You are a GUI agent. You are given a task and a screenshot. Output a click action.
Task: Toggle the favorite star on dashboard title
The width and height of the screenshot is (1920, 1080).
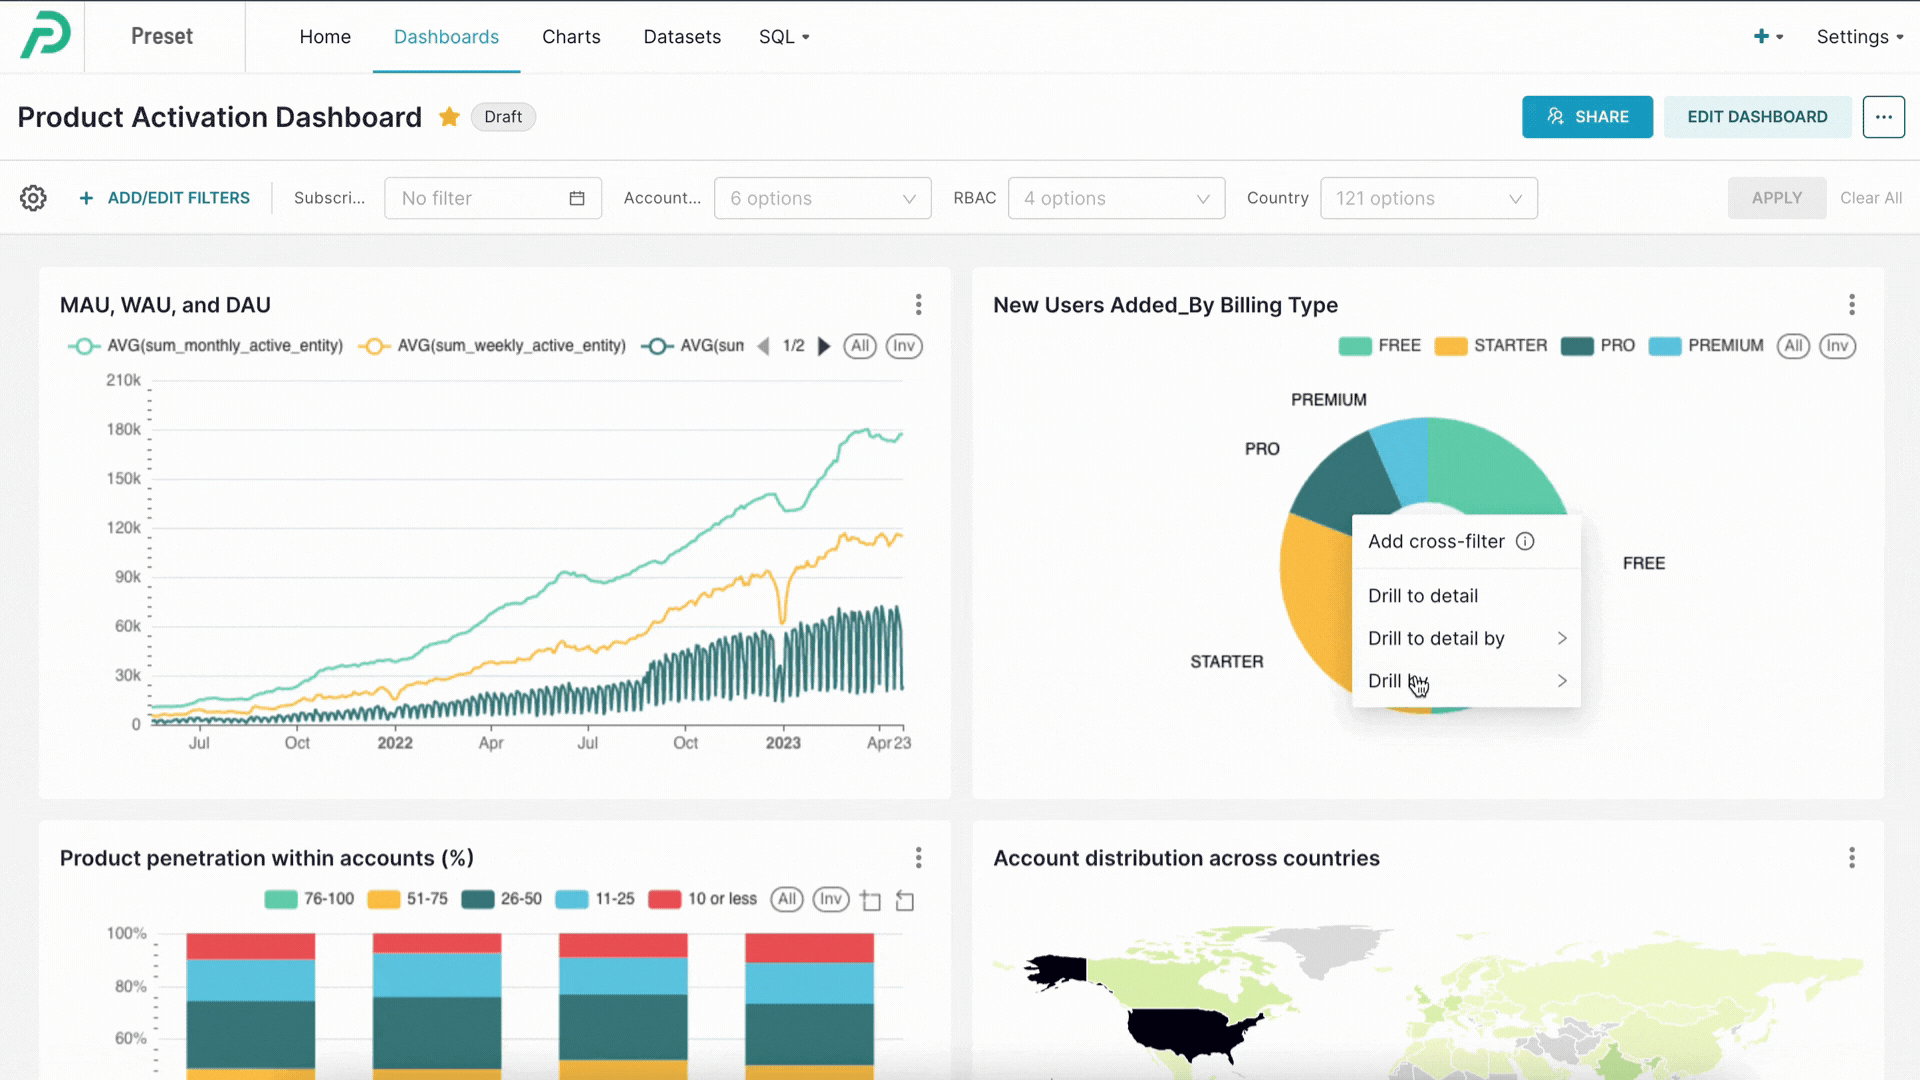coord(449,117)
